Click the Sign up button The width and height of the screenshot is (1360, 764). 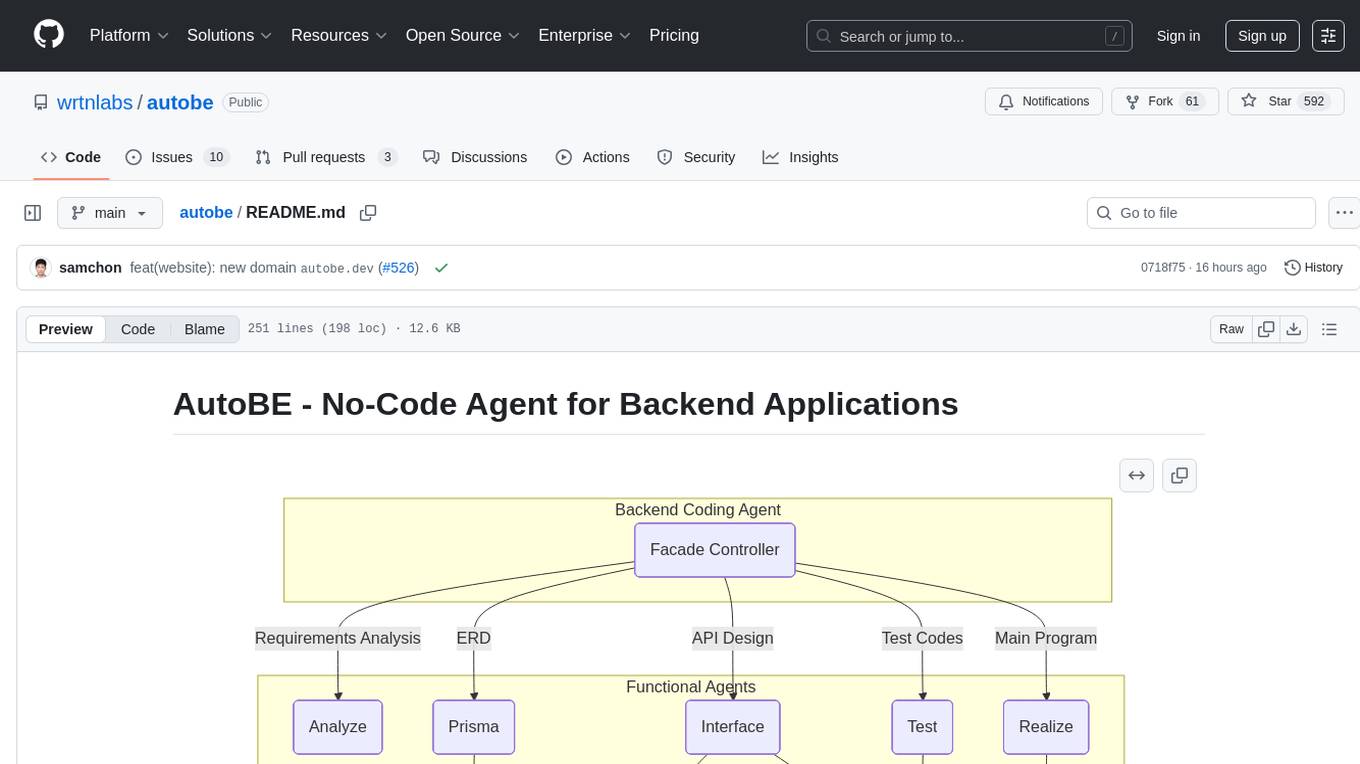point(1262,36)
